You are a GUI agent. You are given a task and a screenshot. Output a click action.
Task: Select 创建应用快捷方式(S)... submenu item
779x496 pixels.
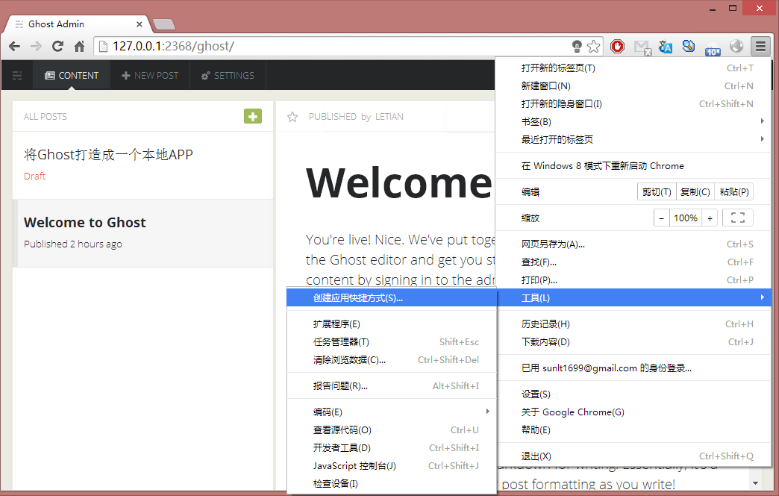pos(391,298)
